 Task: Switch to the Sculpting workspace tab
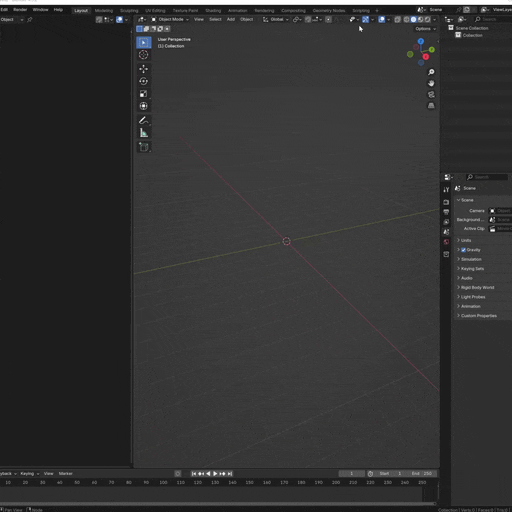pyautogui.click(x=129, y=11)
